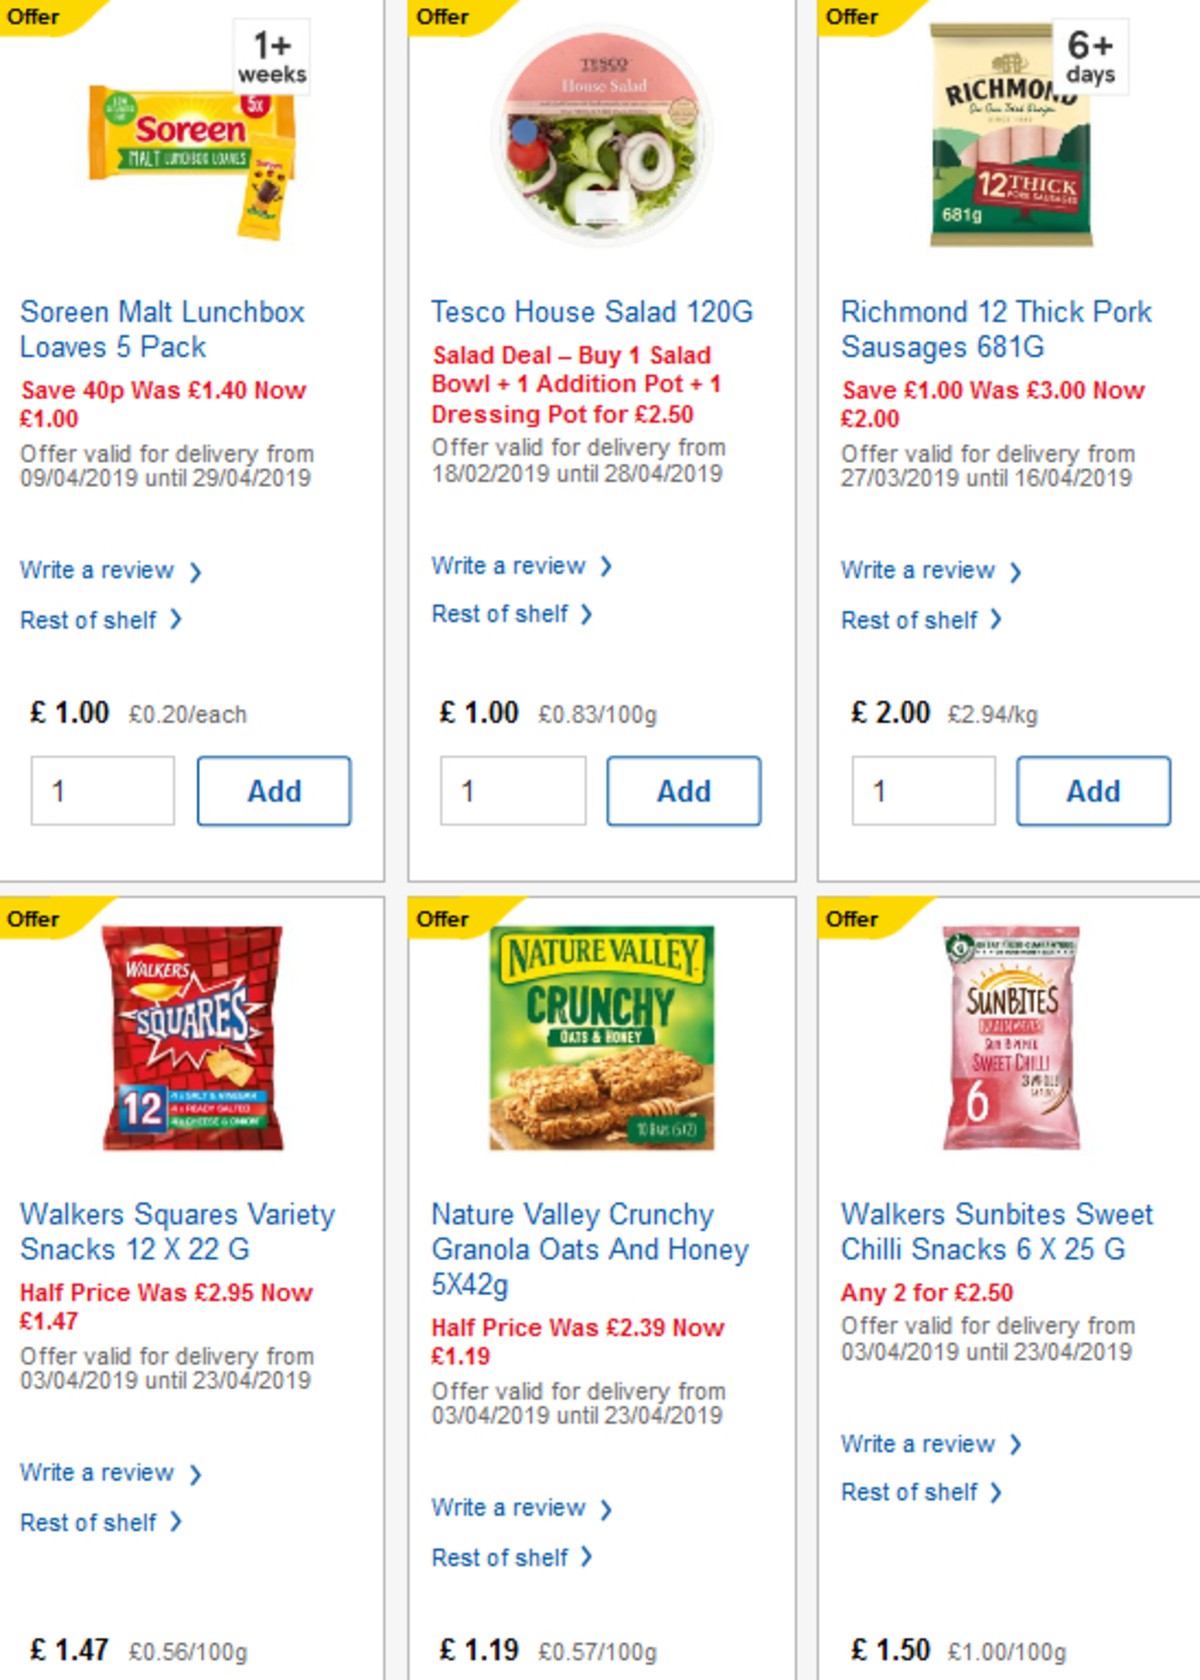Open the Soreen Malt Lunchbox Loaves product page

point(163,329)
